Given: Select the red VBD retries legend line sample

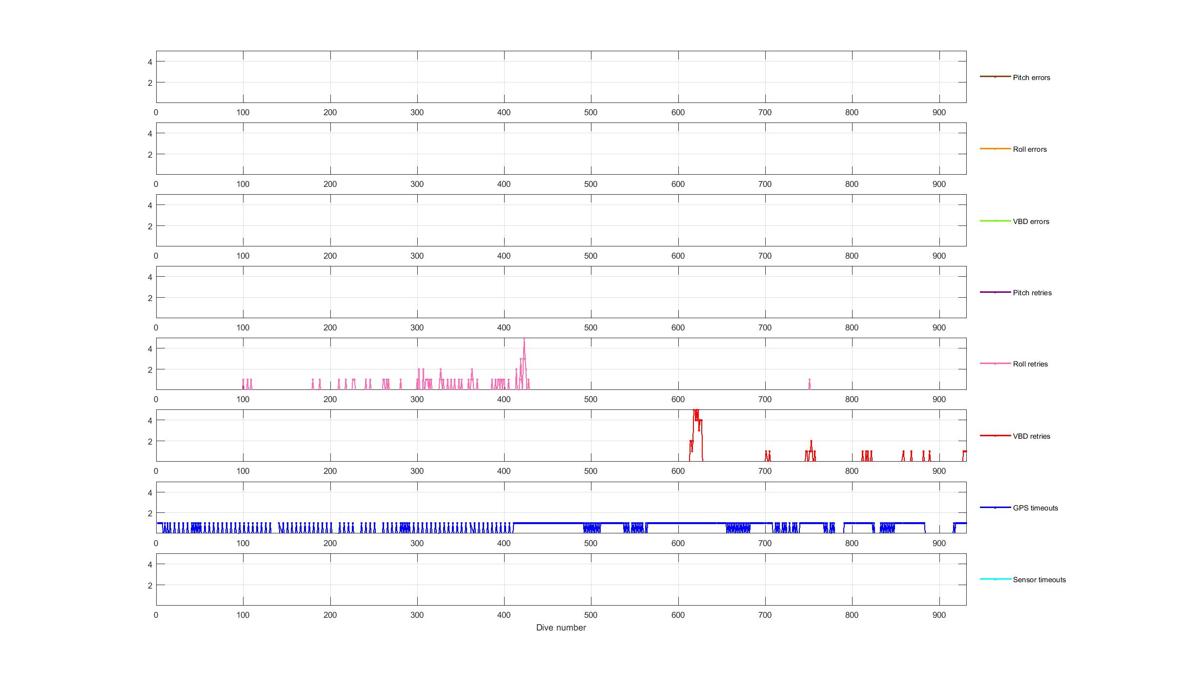Looking at the screenshot, I should click(x=995, y=436).
